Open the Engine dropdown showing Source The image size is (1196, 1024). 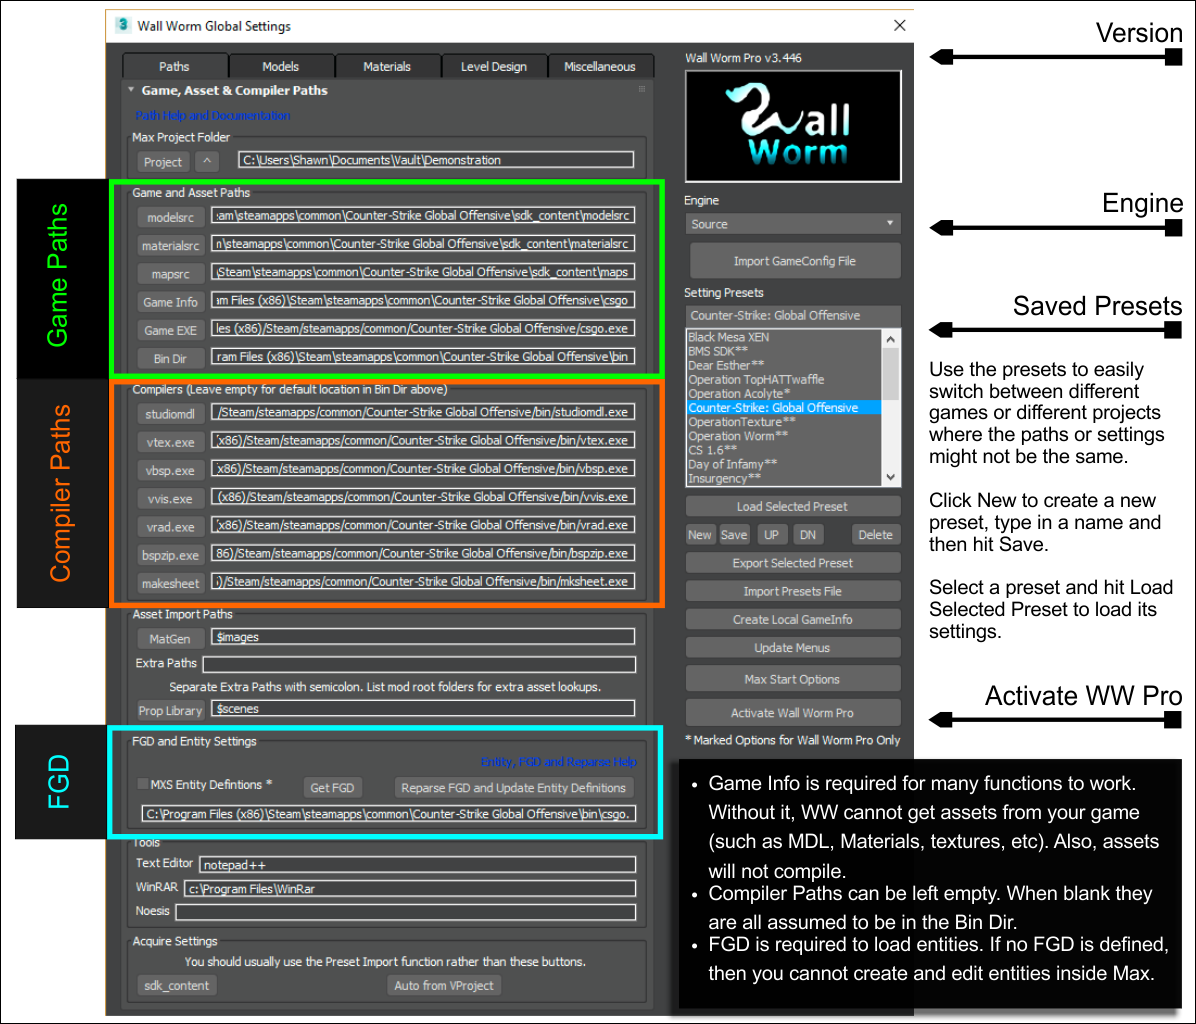pos(793,224)
